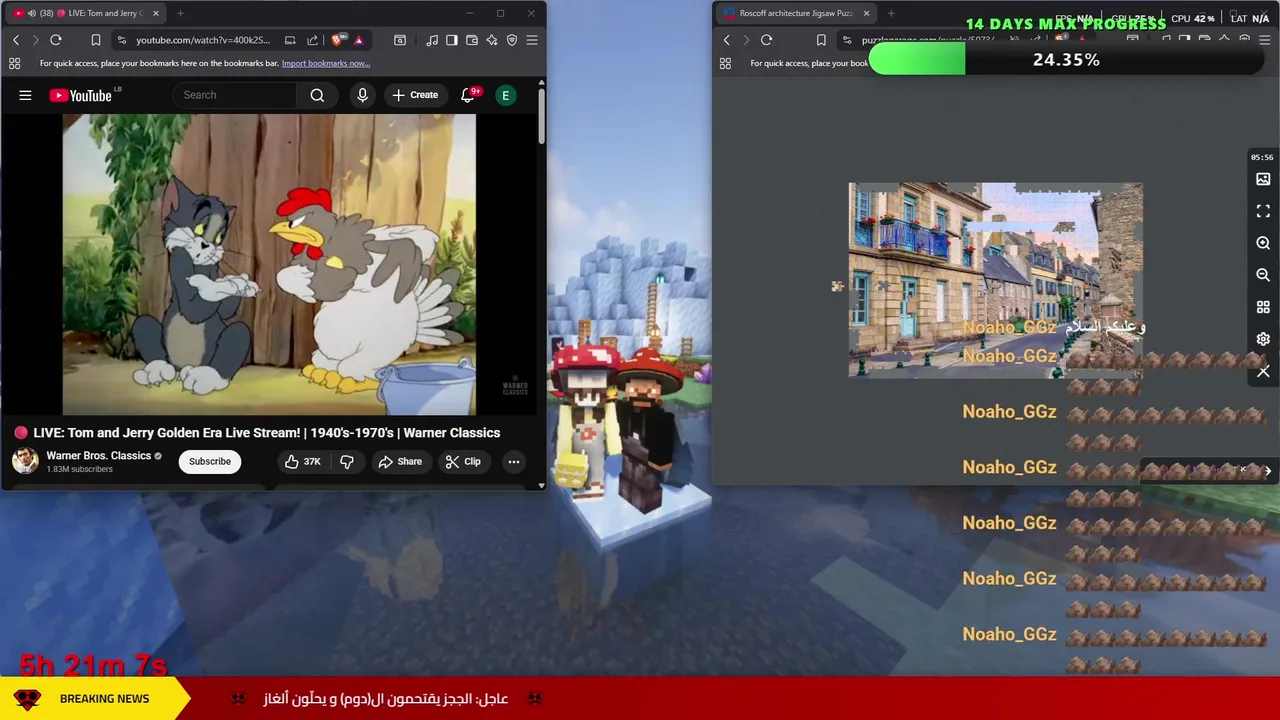
Task: Open the apps grid on the puzzle bookmarks bar
Action: [725, 63]
